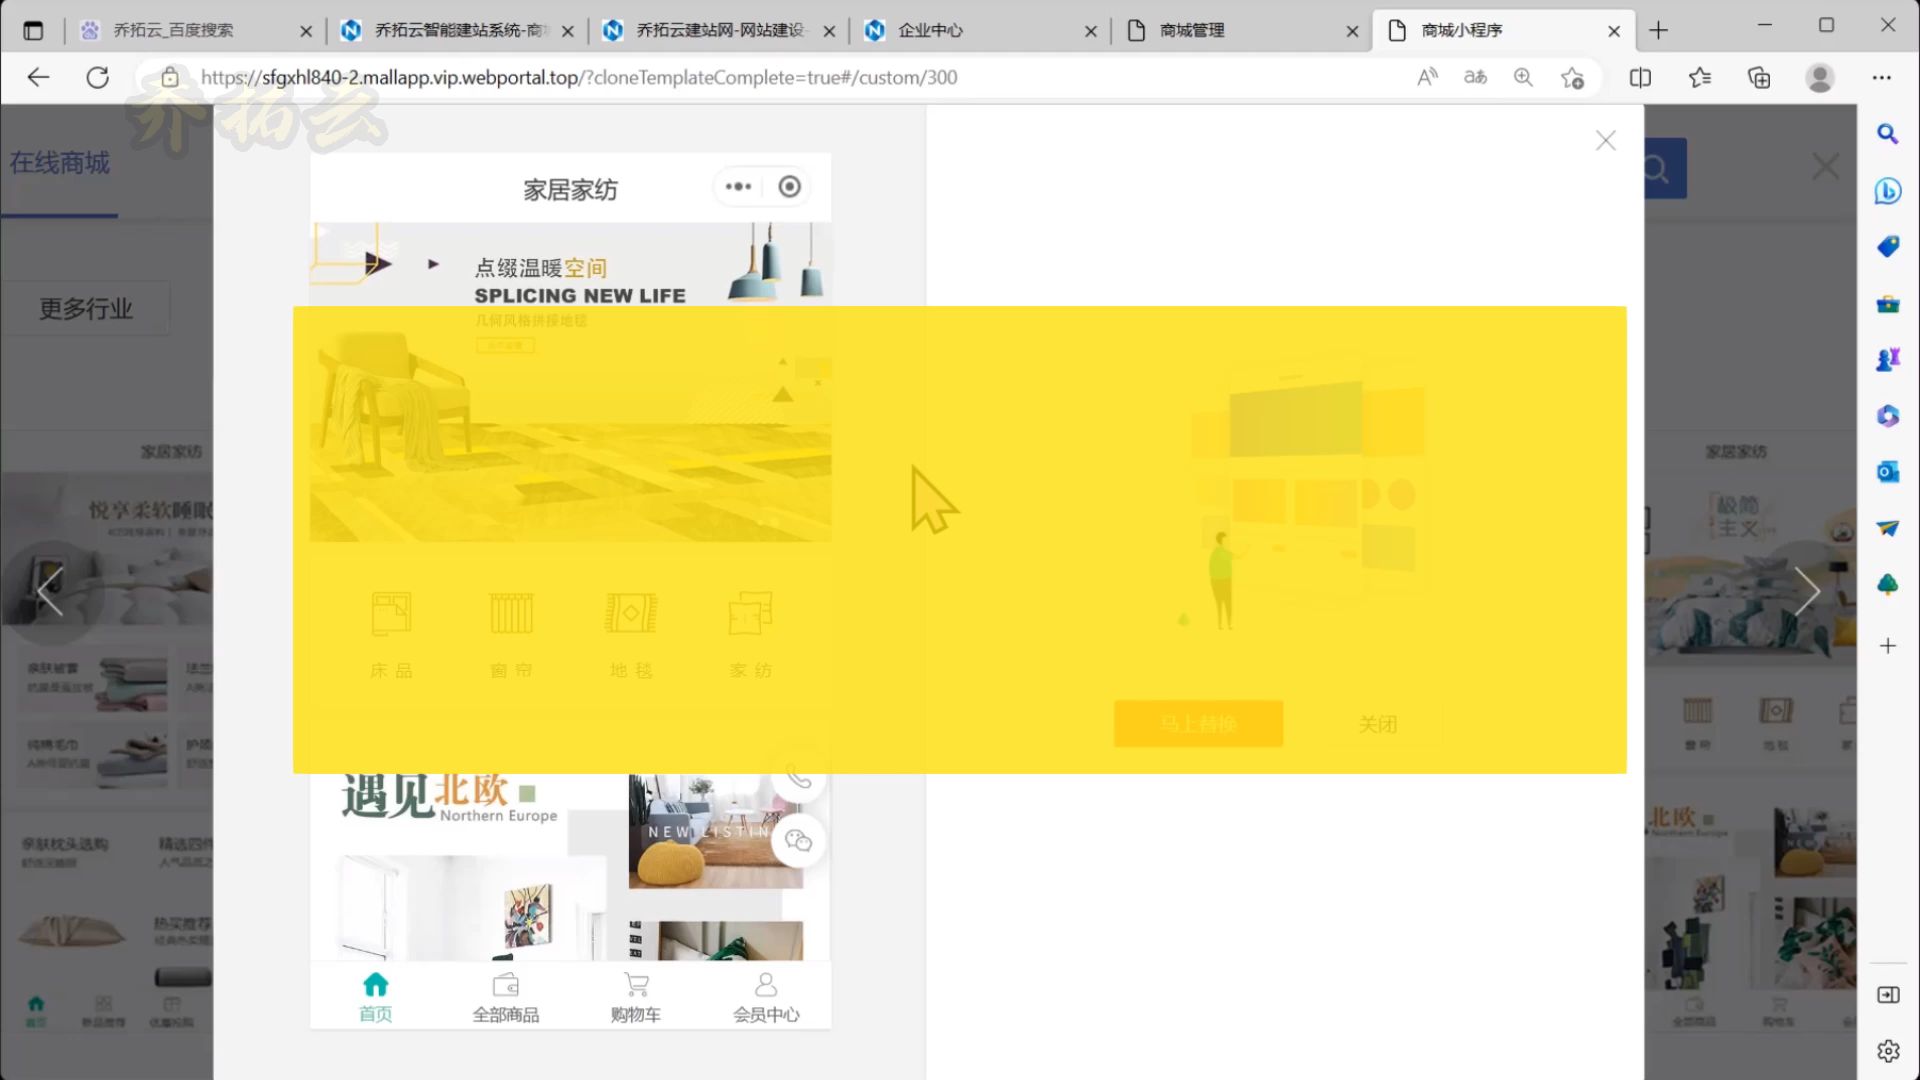1920x1080 pixels.
Task: Click the WeChat floating icon
Action: click(x=799, y=841)
